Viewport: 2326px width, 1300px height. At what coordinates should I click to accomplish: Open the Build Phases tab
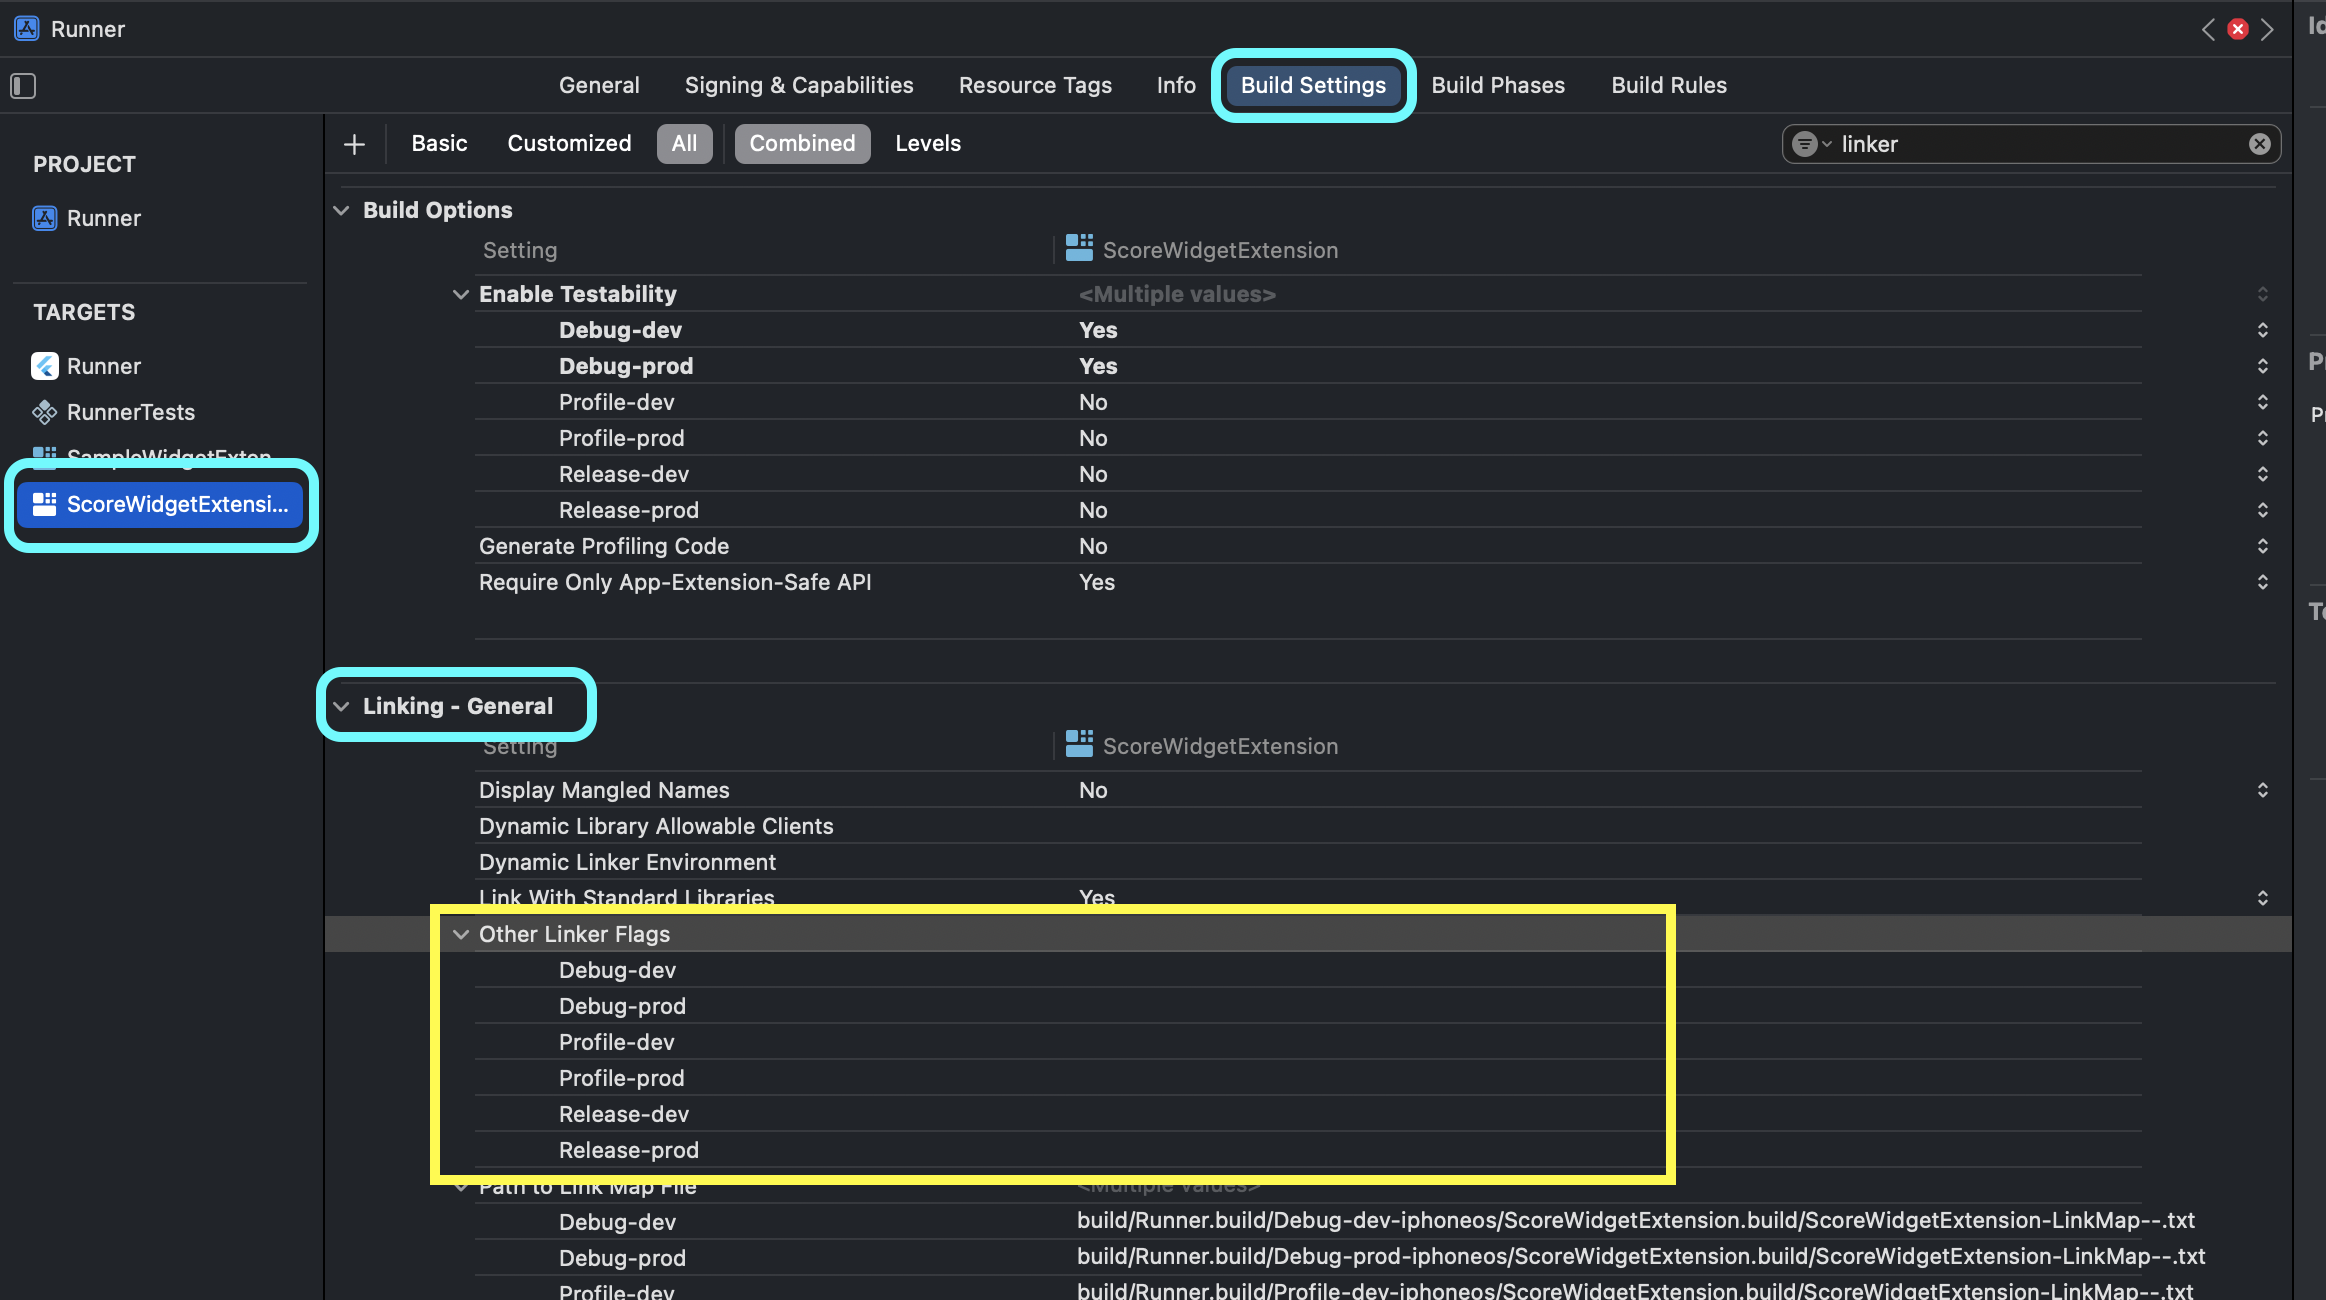click(x=1498, y=85)
